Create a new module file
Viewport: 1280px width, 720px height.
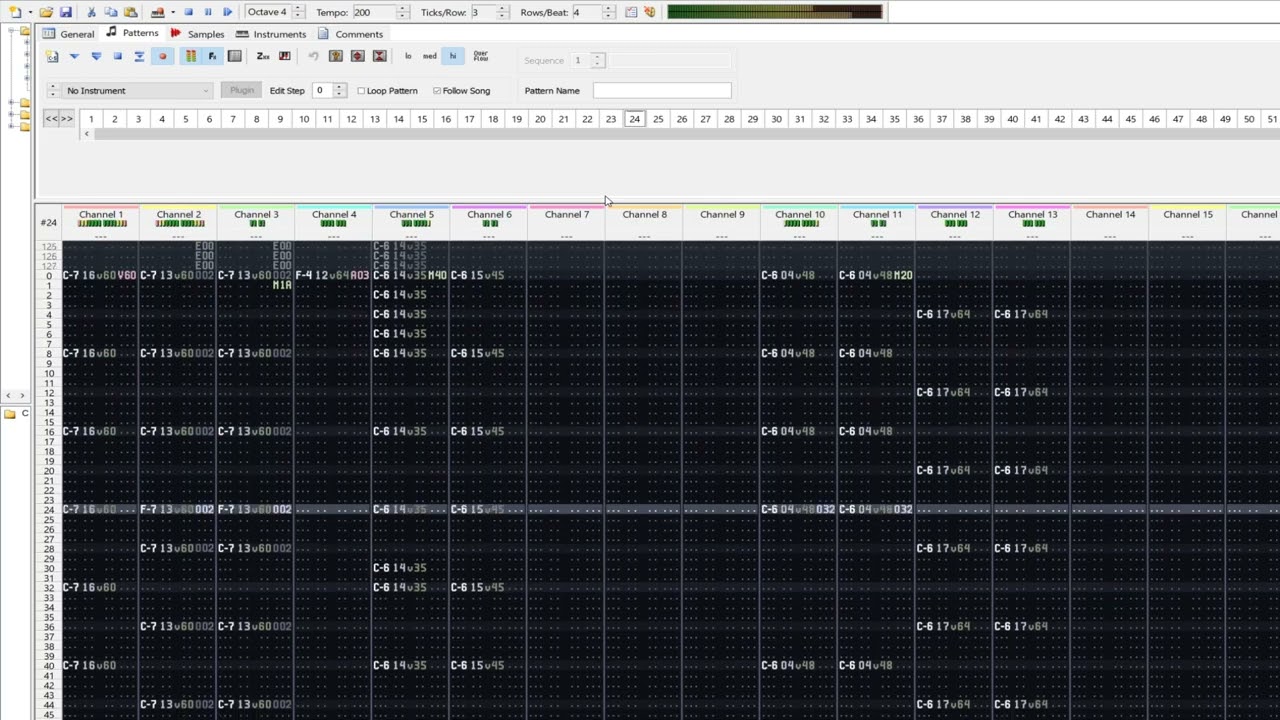pos(14,12)
